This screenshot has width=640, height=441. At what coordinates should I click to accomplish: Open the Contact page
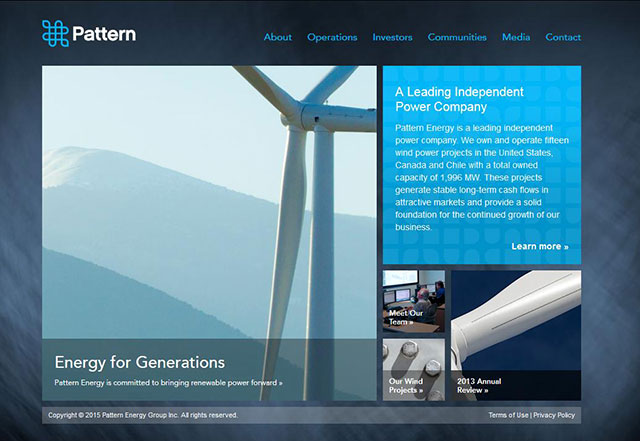(x=563, y=37)
